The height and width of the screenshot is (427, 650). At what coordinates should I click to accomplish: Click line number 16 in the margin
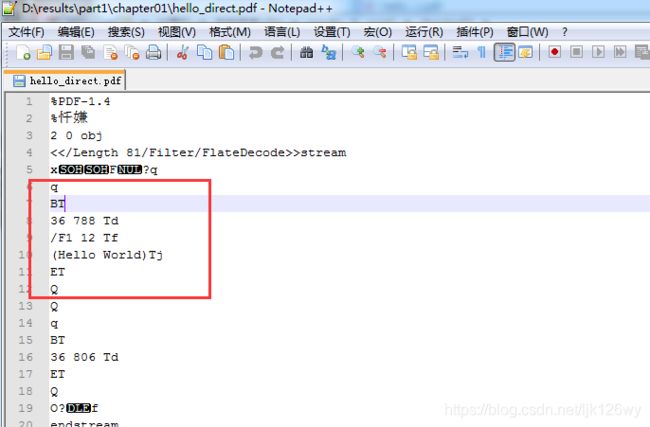25,357
